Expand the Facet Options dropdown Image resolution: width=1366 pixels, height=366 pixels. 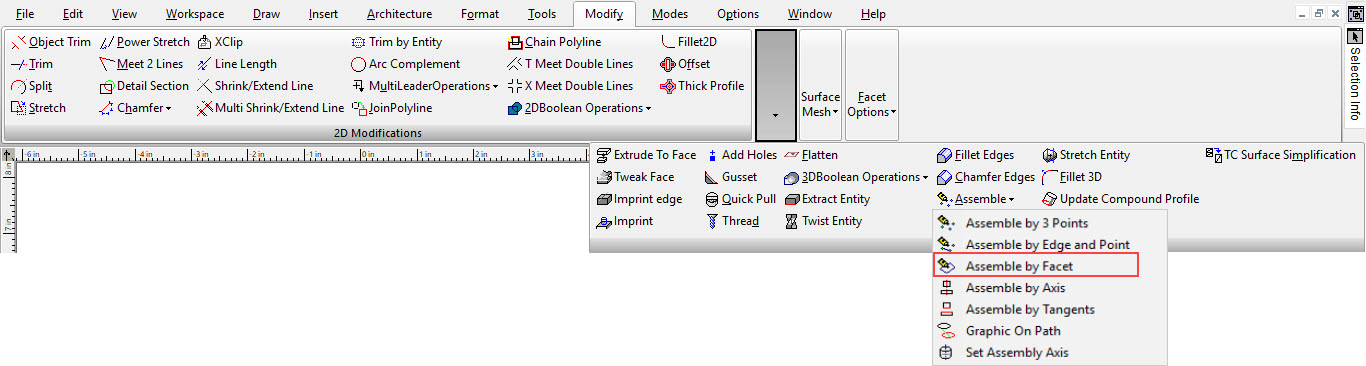[x=872, y=85]
